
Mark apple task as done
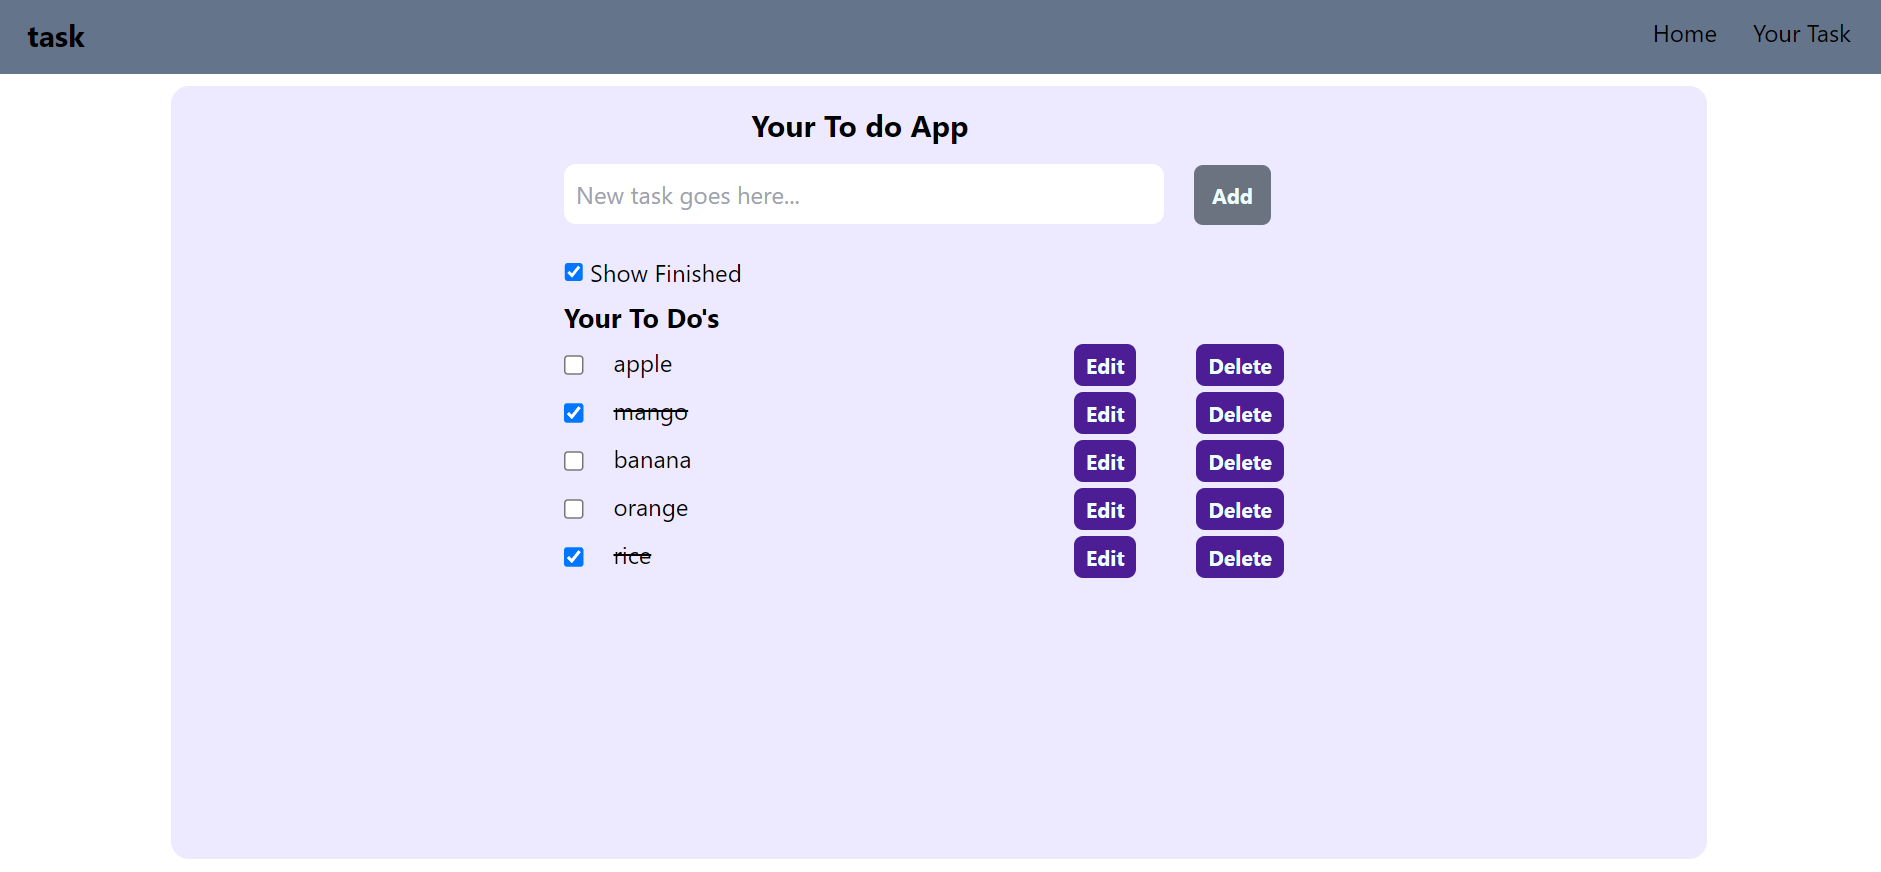tap(574, 365)
